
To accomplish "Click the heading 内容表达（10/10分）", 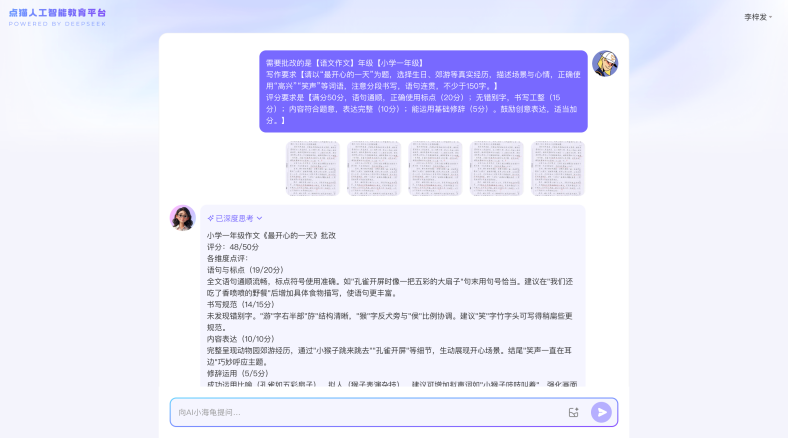I will pos(241,339).
